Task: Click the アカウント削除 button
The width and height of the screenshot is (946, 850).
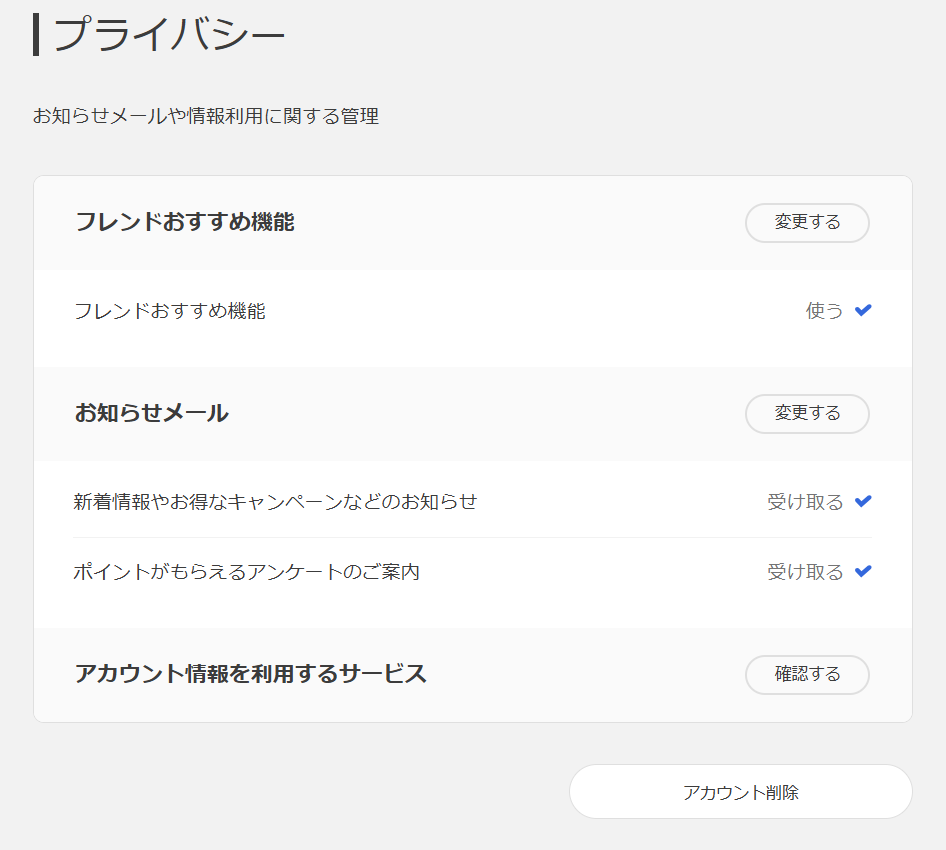Action: point(740,791)
